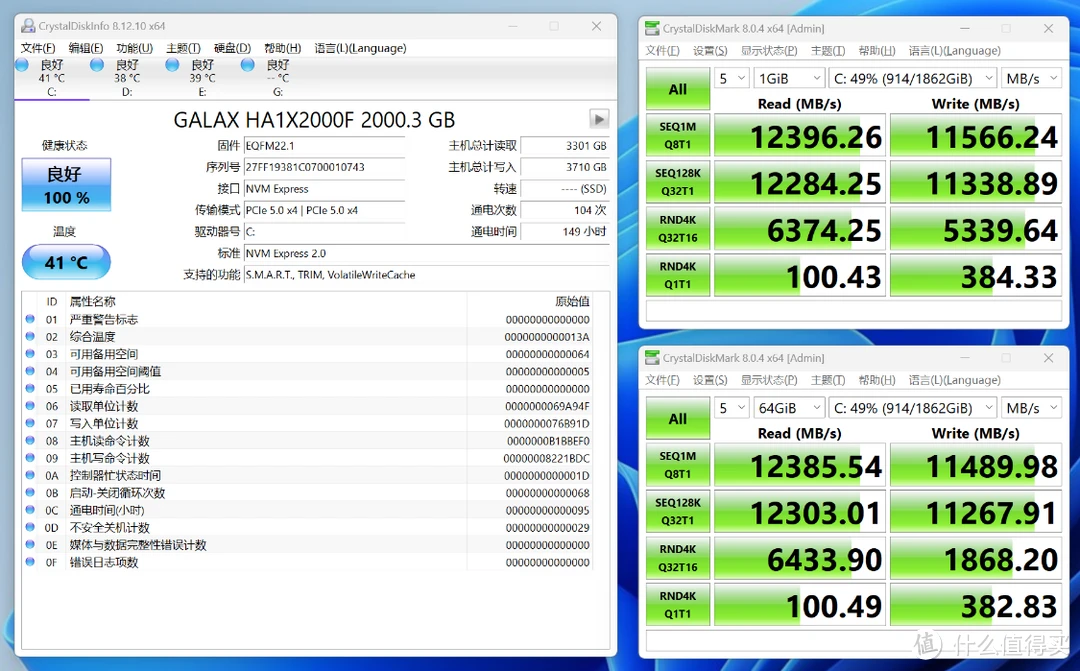Click raw value 0000000069A94F
Image resolution: width=1080 pixels, height=671 pixels.
(547, 406)
